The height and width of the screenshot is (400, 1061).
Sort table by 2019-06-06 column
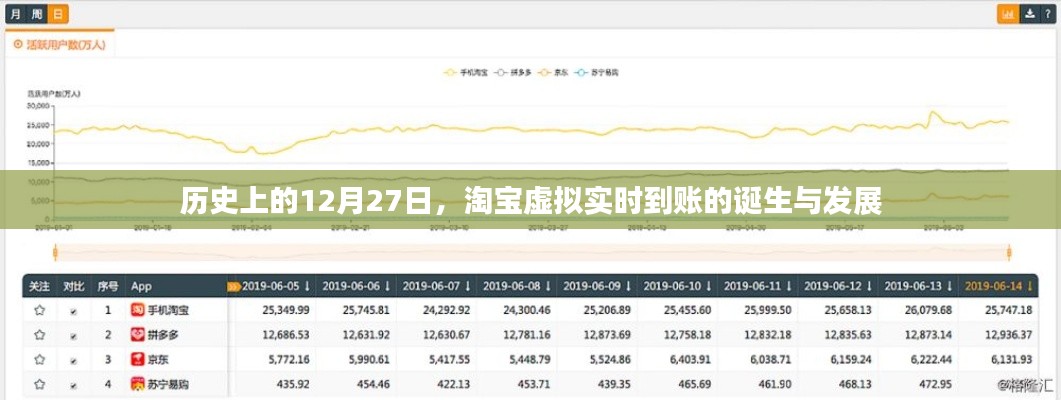[x=356, y=286]
